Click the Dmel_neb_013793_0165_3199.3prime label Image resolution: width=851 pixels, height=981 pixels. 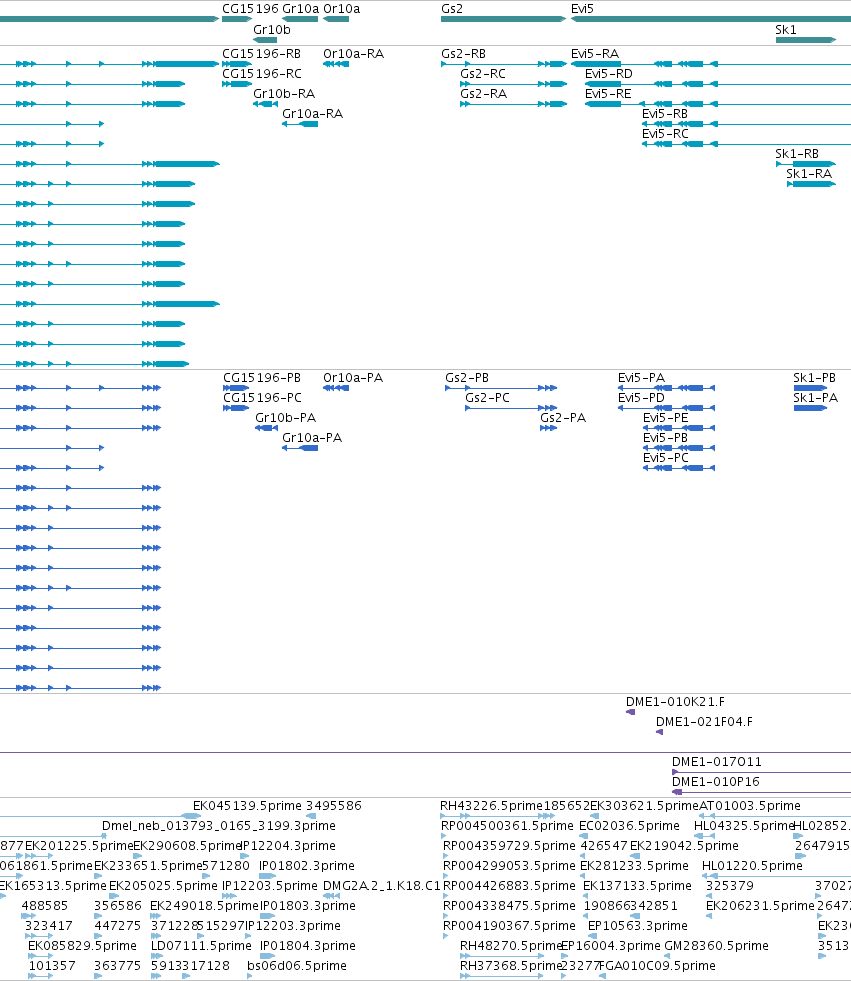[219, 826]
